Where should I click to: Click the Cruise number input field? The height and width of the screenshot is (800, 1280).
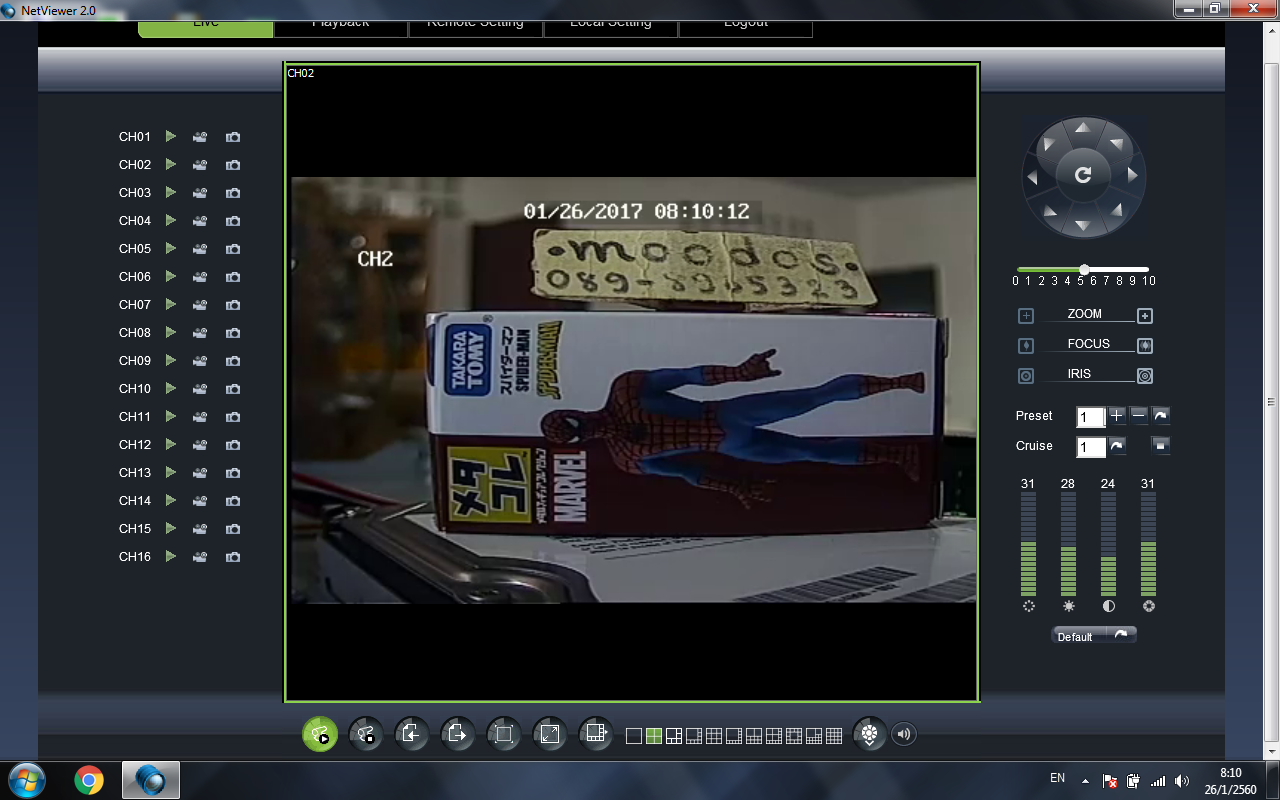pyautogui.click(x=1091, y=447)
